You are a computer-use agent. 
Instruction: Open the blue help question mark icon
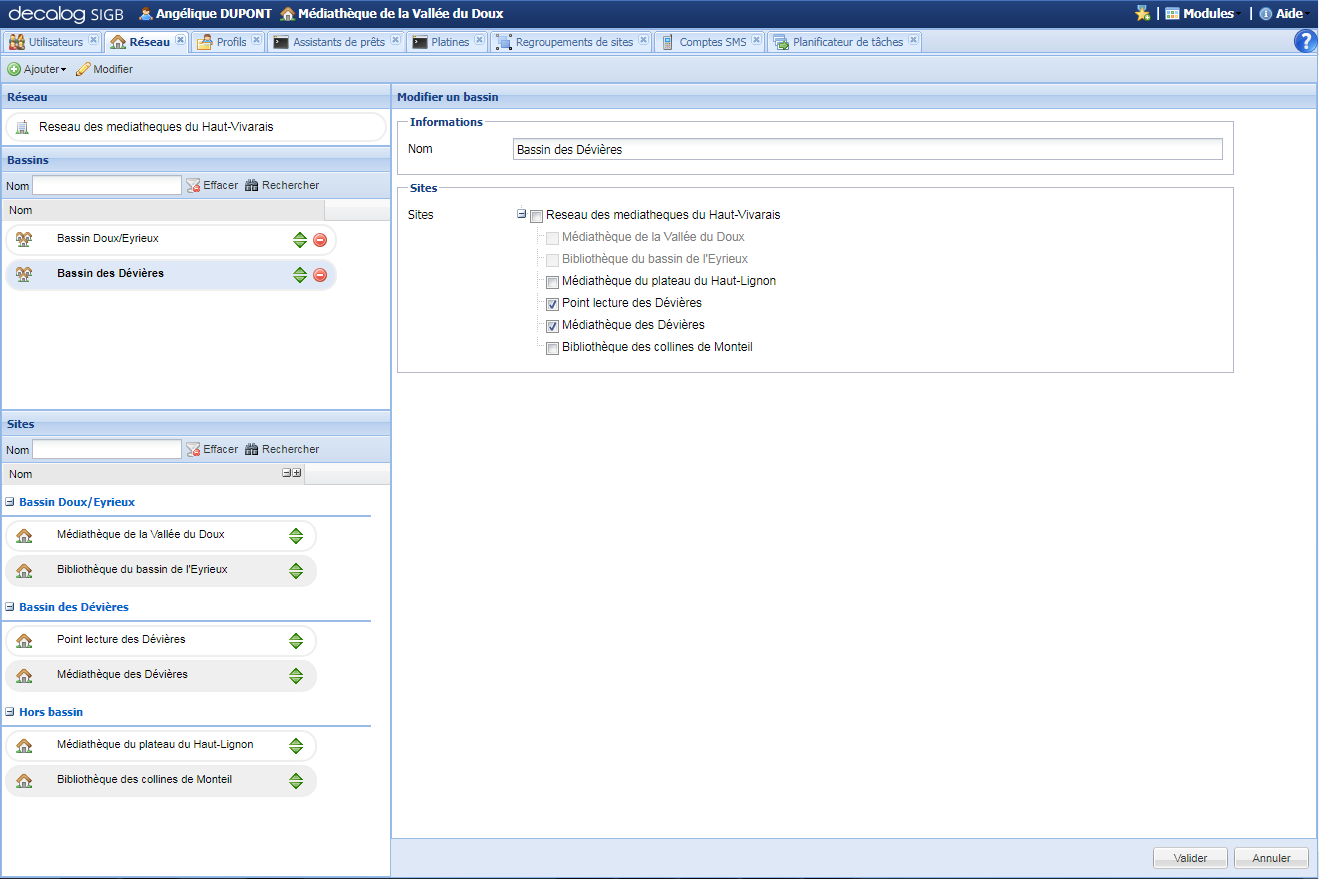1305,41
